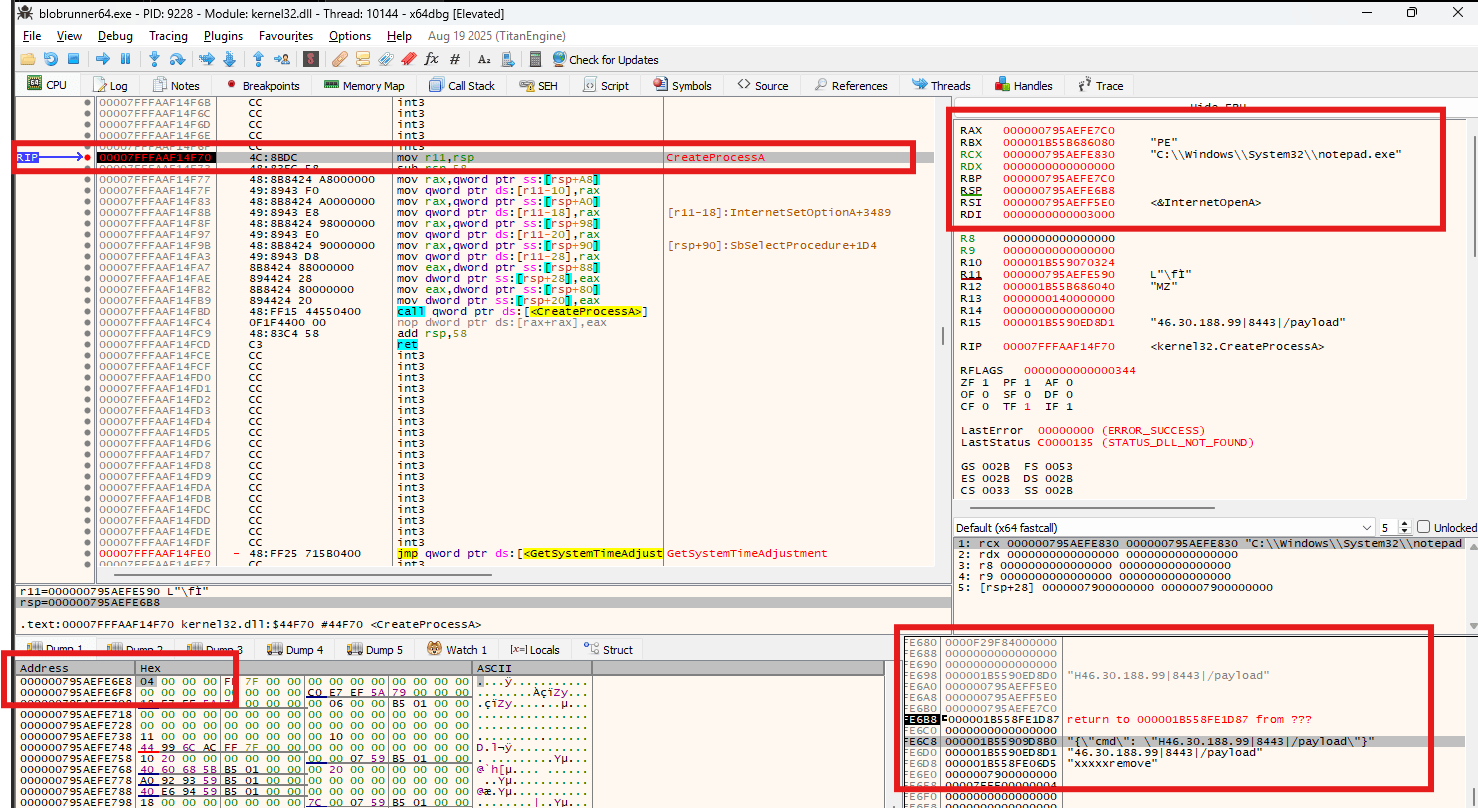Open the Labels paperclip-tag icon
The image size is (1478, 808).
coord(385,59)
